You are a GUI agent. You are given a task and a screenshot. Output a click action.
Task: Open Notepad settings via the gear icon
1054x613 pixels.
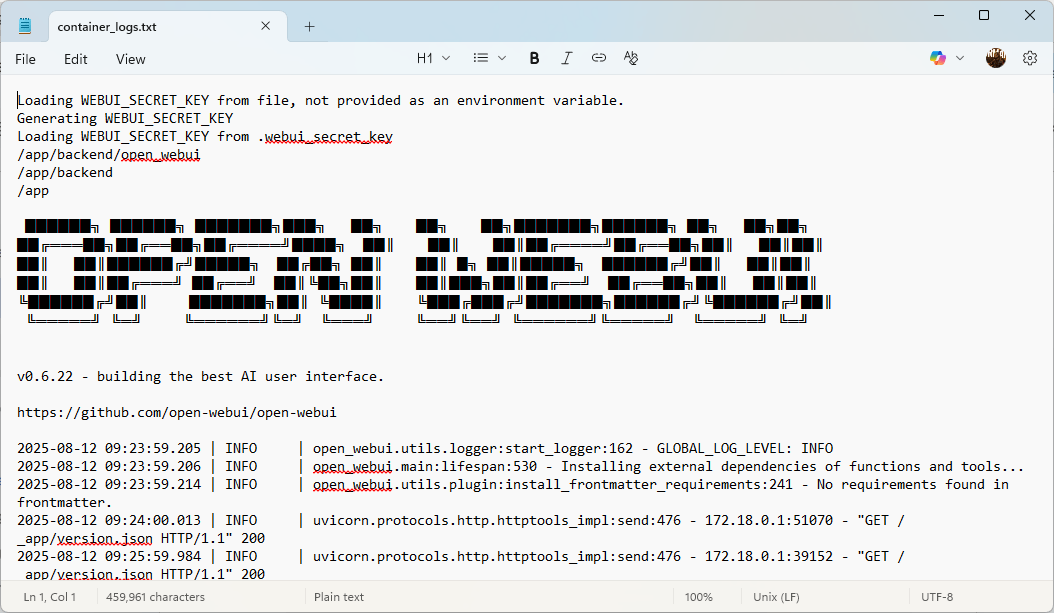pyautogui.click(x=1030, y=58)
